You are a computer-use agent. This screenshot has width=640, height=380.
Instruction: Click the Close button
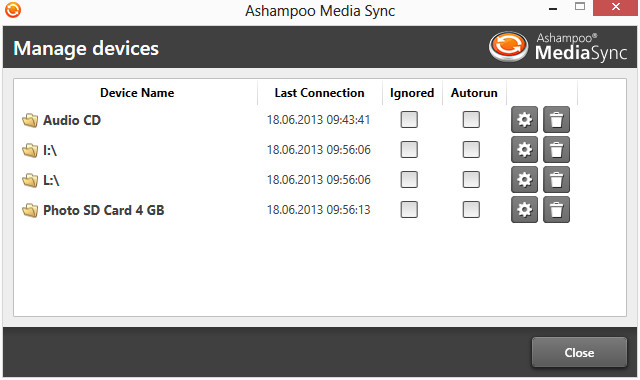(x=579, y=352)
